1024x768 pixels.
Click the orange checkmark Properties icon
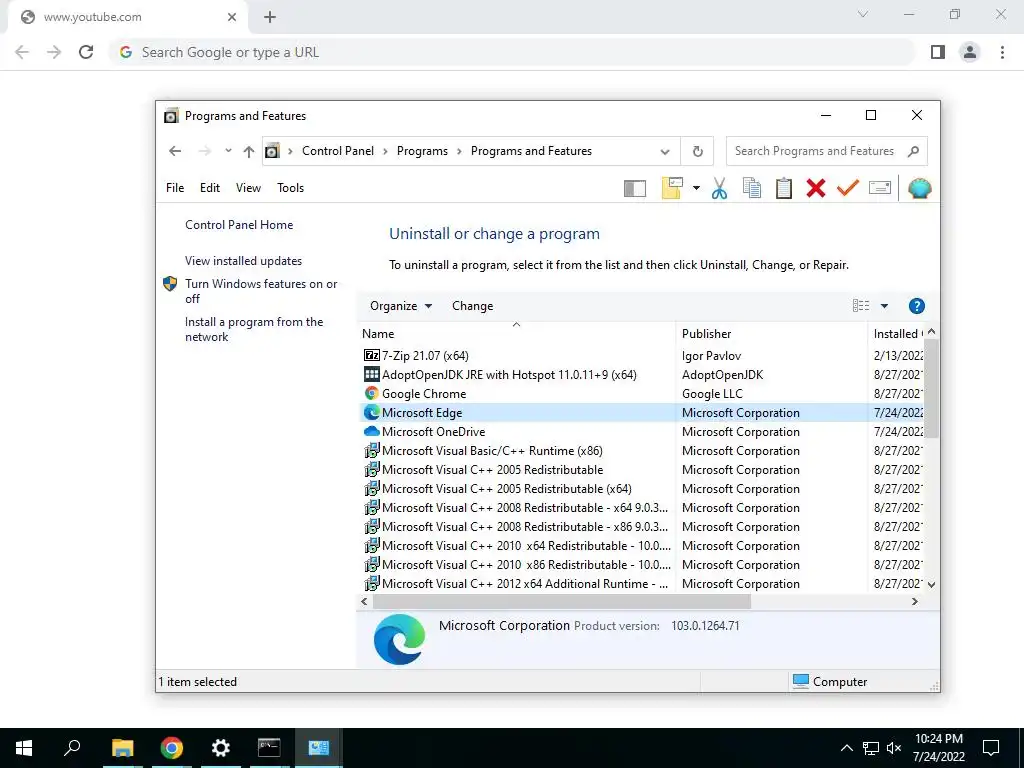(848, 188)
